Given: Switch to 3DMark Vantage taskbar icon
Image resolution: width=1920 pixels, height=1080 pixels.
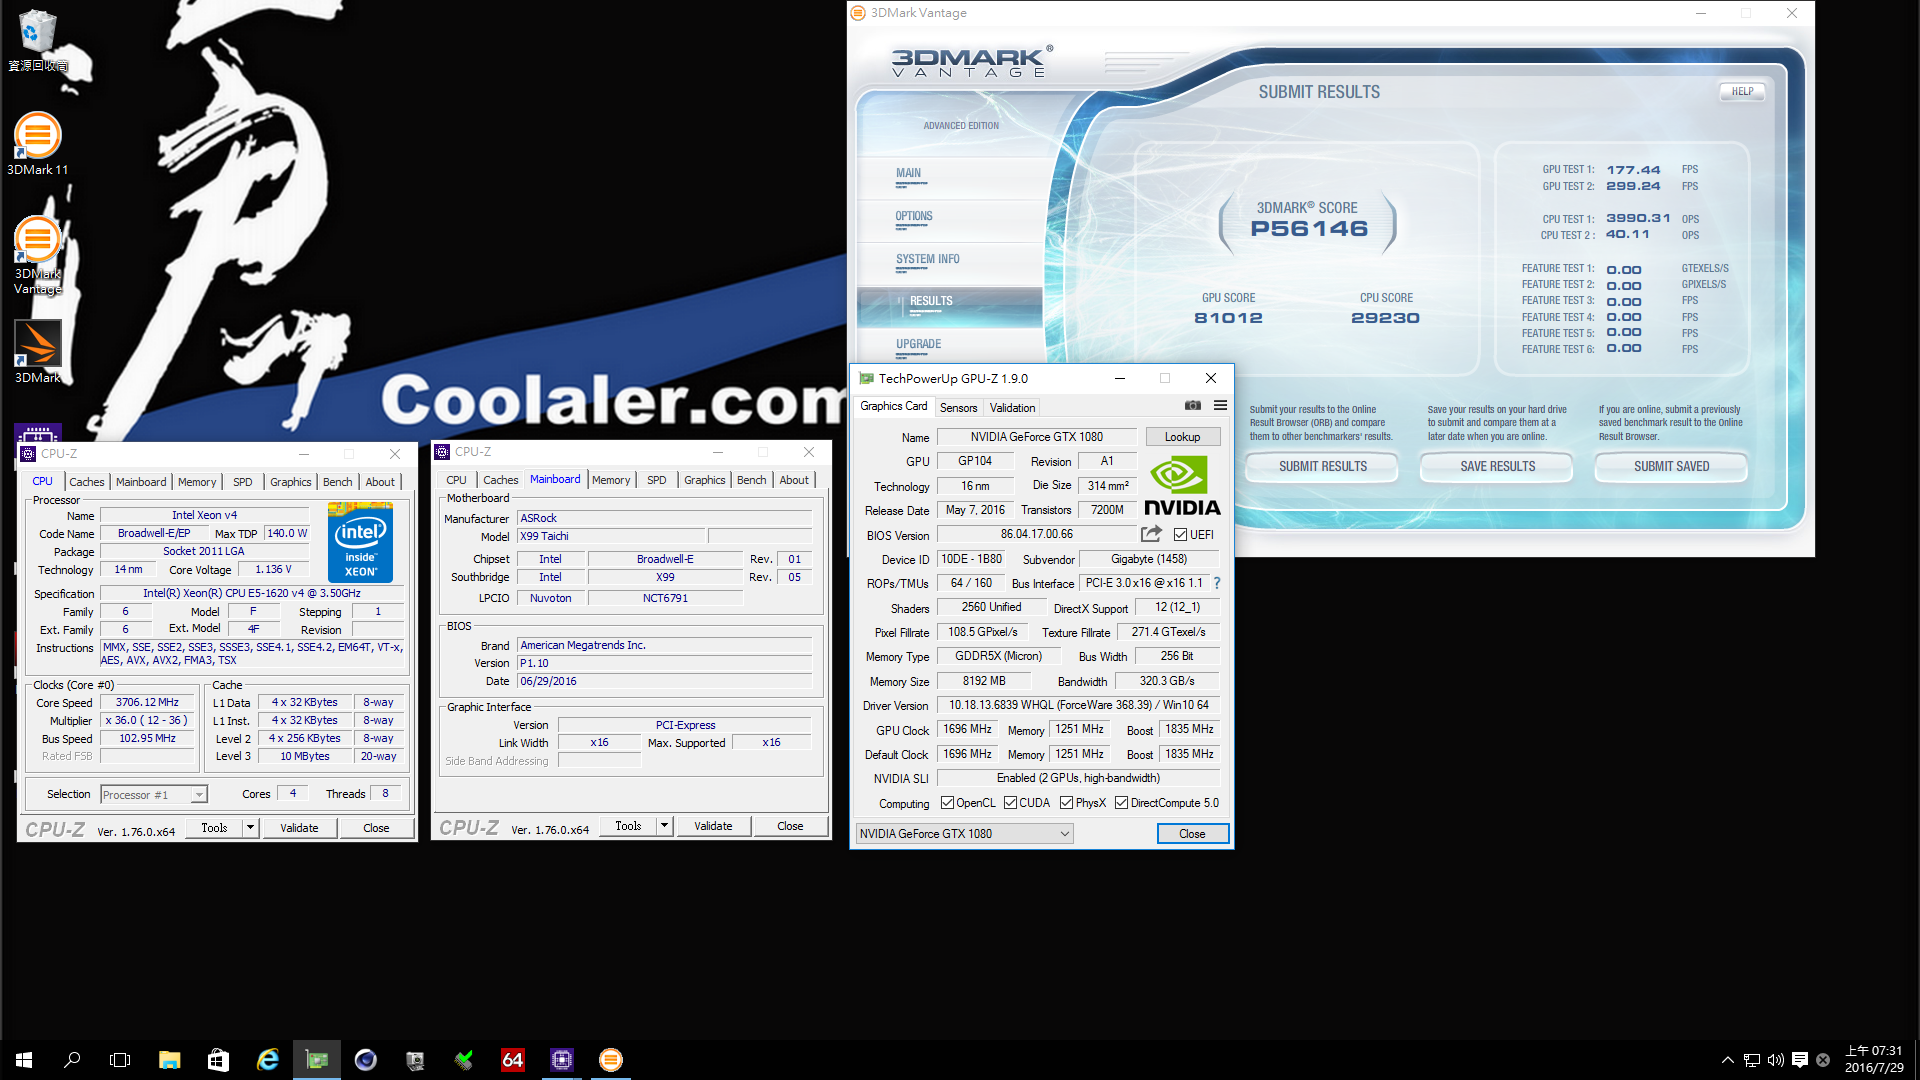Looking at the screenshot, I should pyautogui.click(x=610, y=1060).
